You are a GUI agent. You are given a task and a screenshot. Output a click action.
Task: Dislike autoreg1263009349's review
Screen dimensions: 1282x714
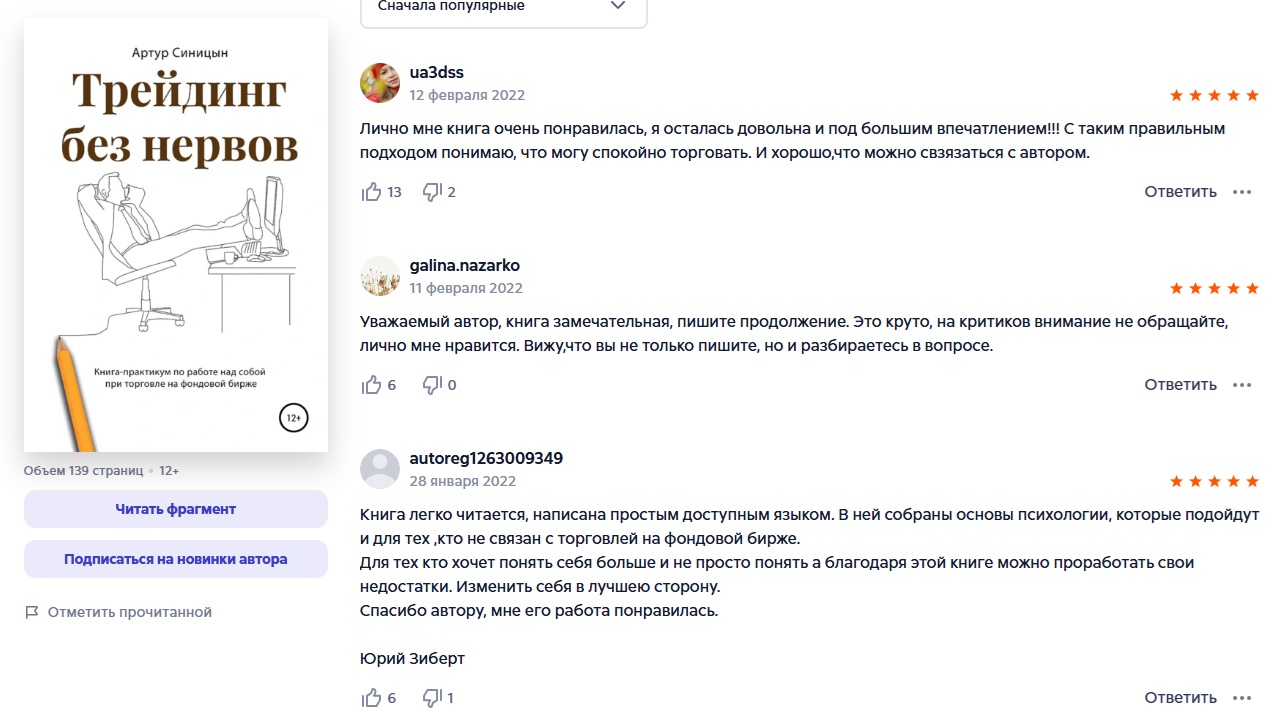[x=432, y=698]
